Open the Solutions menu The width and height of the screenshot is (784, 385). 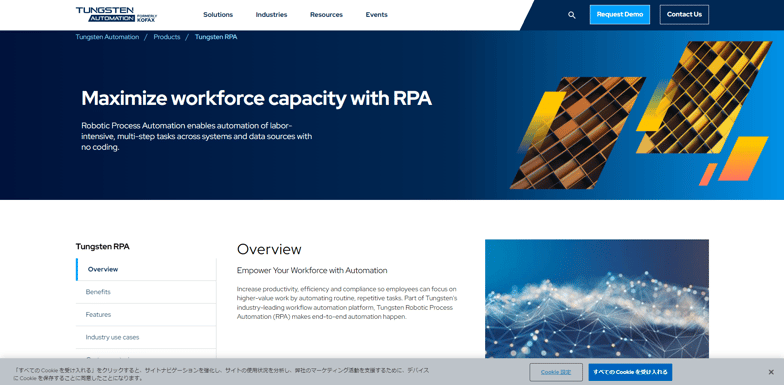coord(218,14)
